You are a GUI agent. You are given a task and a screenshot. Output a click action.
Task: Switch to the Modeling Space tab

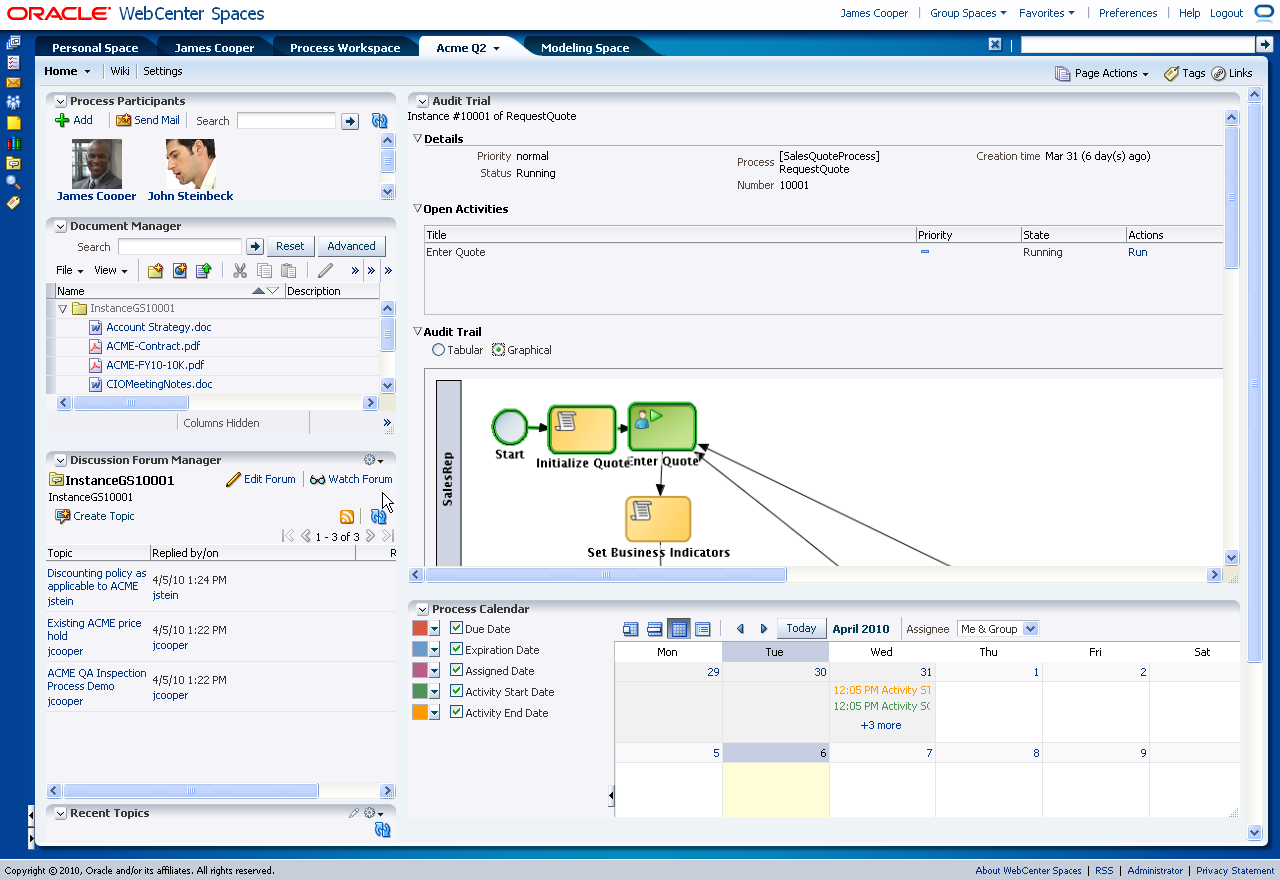[x=585, y=48]
